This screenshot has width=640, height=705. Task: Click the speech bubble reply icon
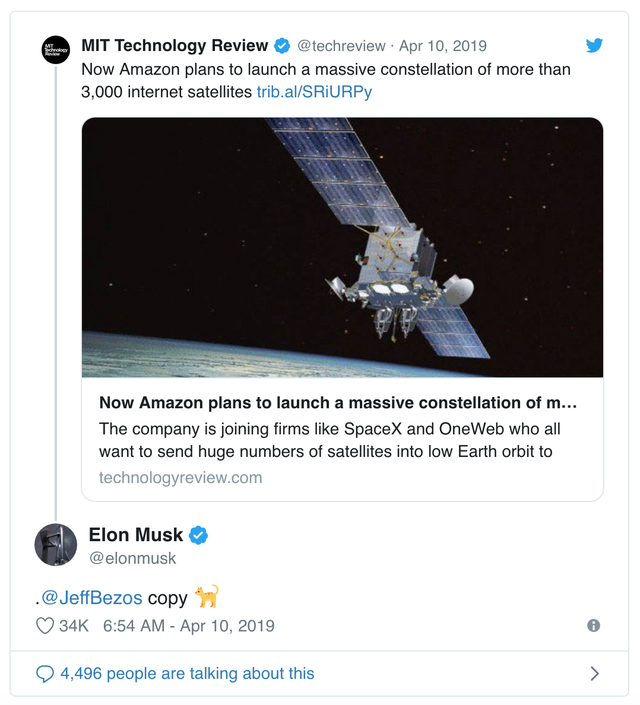[45, 674]
